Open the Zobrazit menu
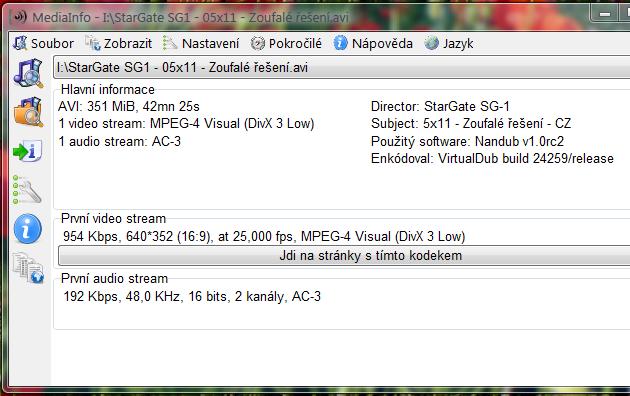Image resolution: width=630 pixels, height=396 pixels. (x=119, y=43)
